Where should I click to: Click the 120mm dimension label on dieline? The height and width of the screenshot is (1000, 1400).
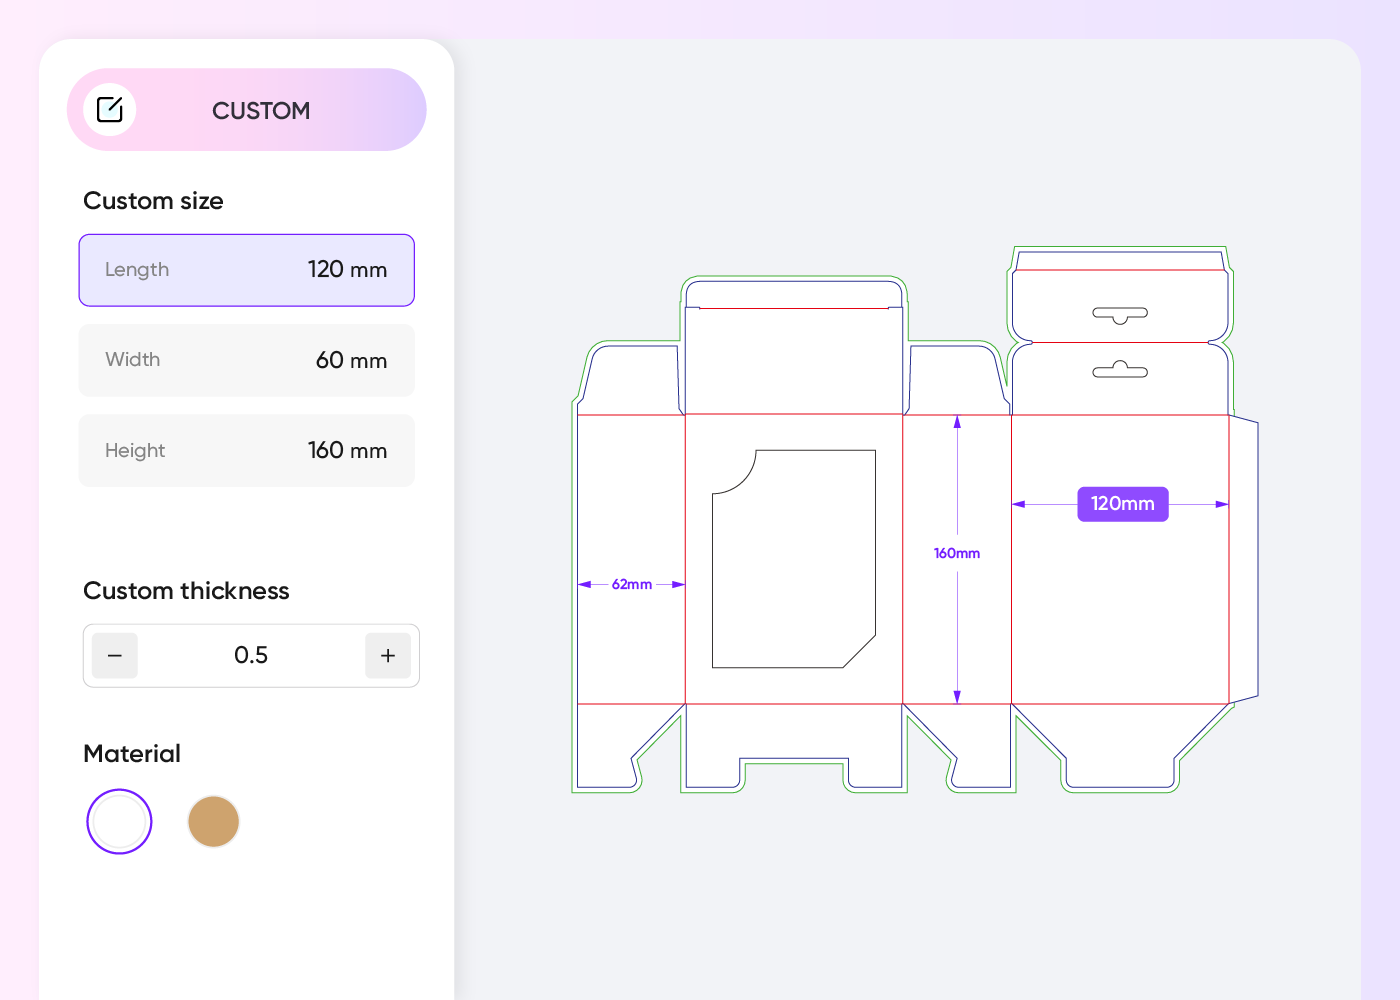coord(1123,504)
